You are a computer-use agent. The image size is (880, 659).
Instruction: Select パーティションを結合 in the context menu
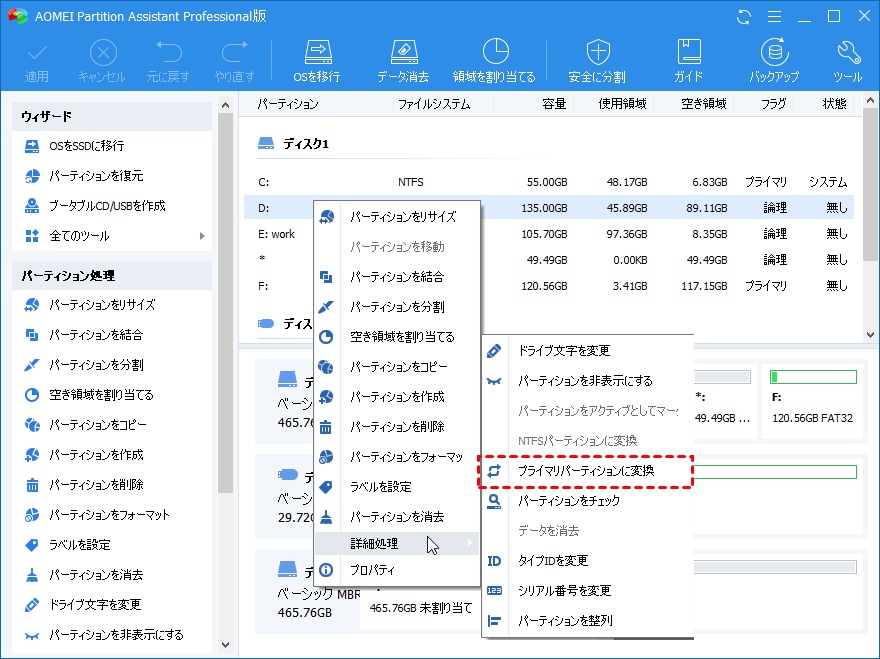(397, 277)
